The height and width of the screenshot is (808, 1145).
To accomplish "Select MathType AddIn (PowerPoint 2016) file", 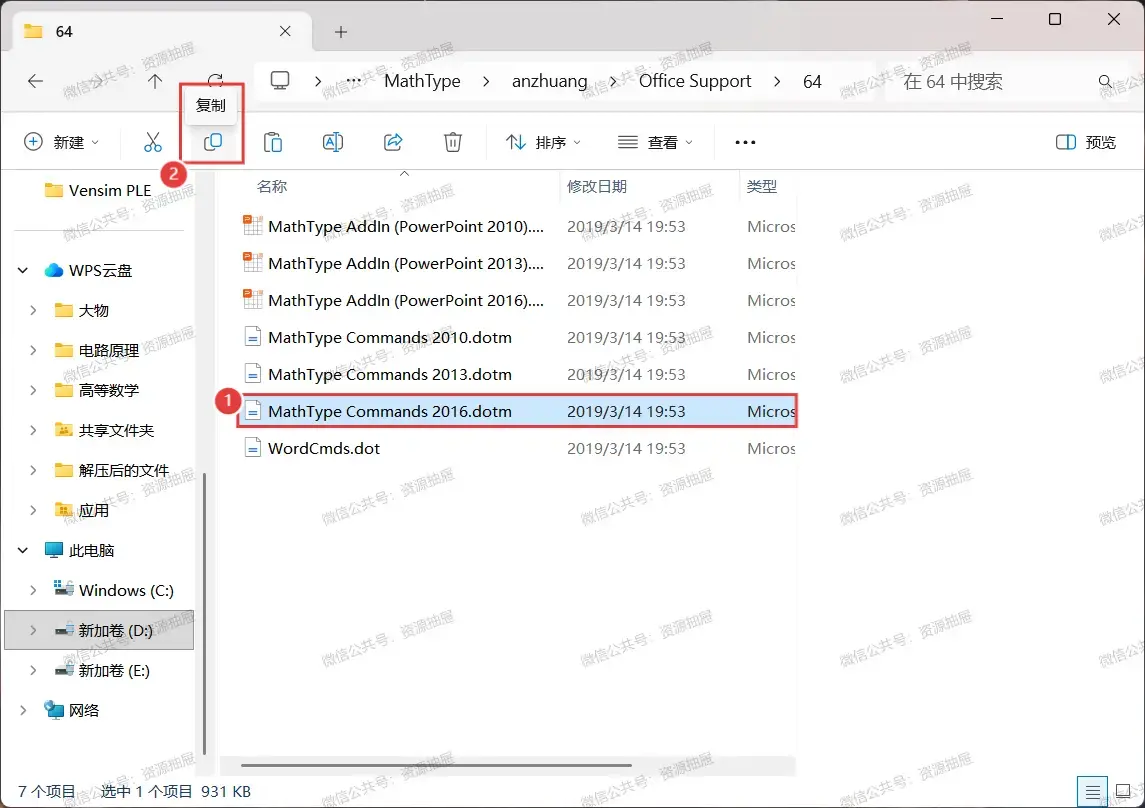I will 518,301.
